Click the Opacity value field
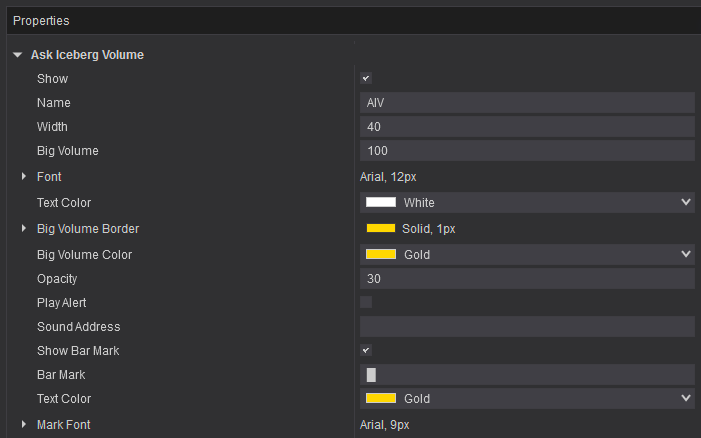The width and height of the screenshot is (701, 438). [526, 279]
